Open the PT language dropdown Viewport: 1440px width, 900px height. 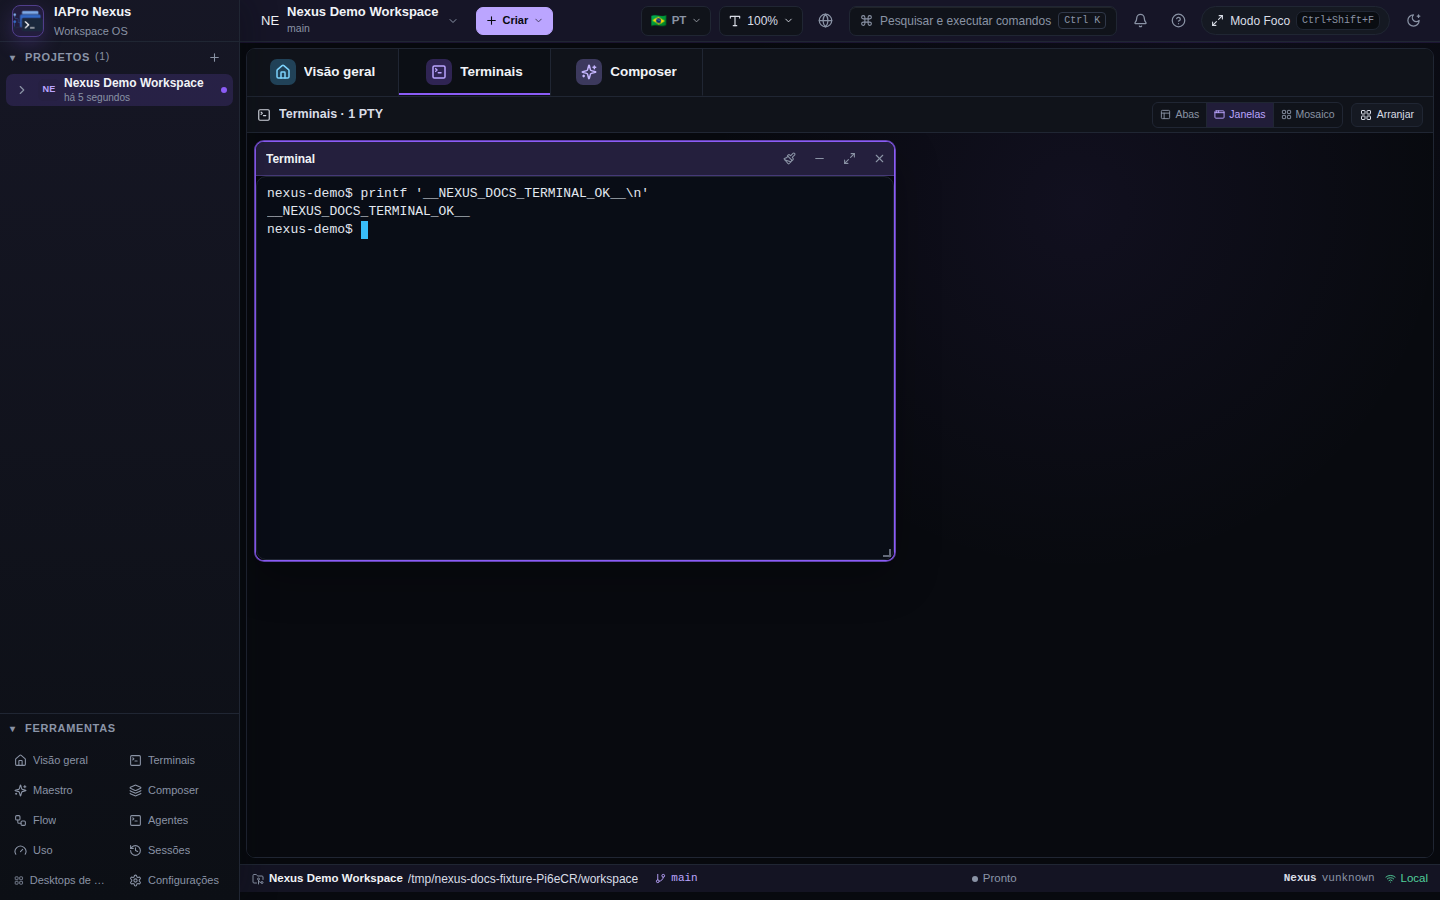676,20
